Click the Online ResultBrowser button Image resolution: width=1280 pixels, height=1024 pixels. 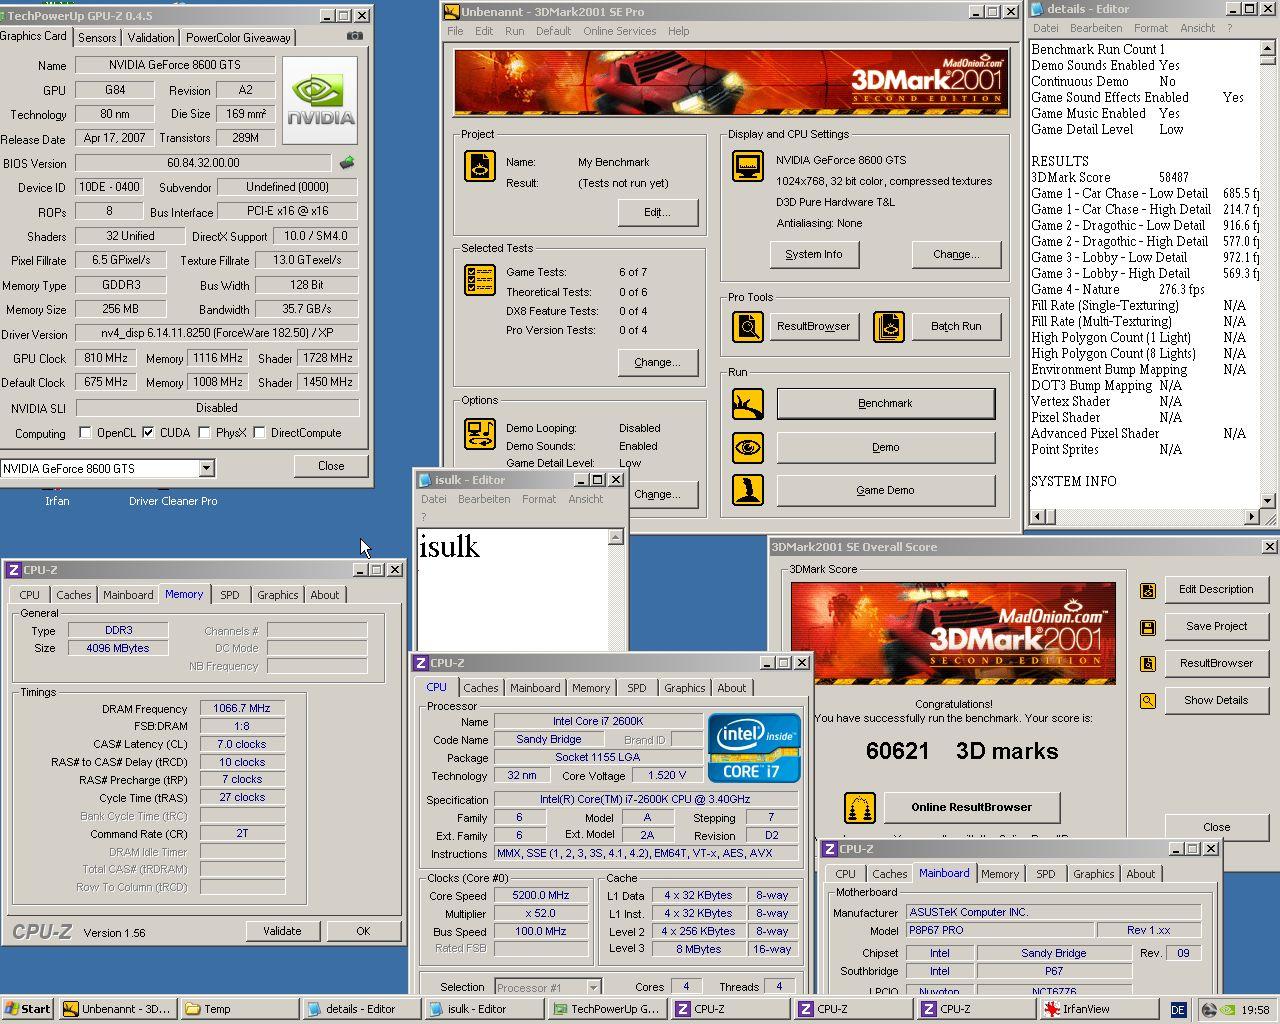point(971,807)
